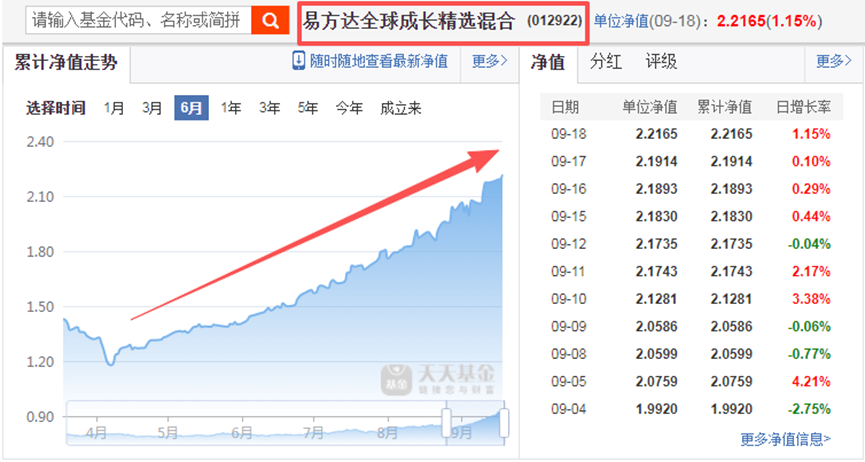Click the orange search magnifier button

pos(270,21)
